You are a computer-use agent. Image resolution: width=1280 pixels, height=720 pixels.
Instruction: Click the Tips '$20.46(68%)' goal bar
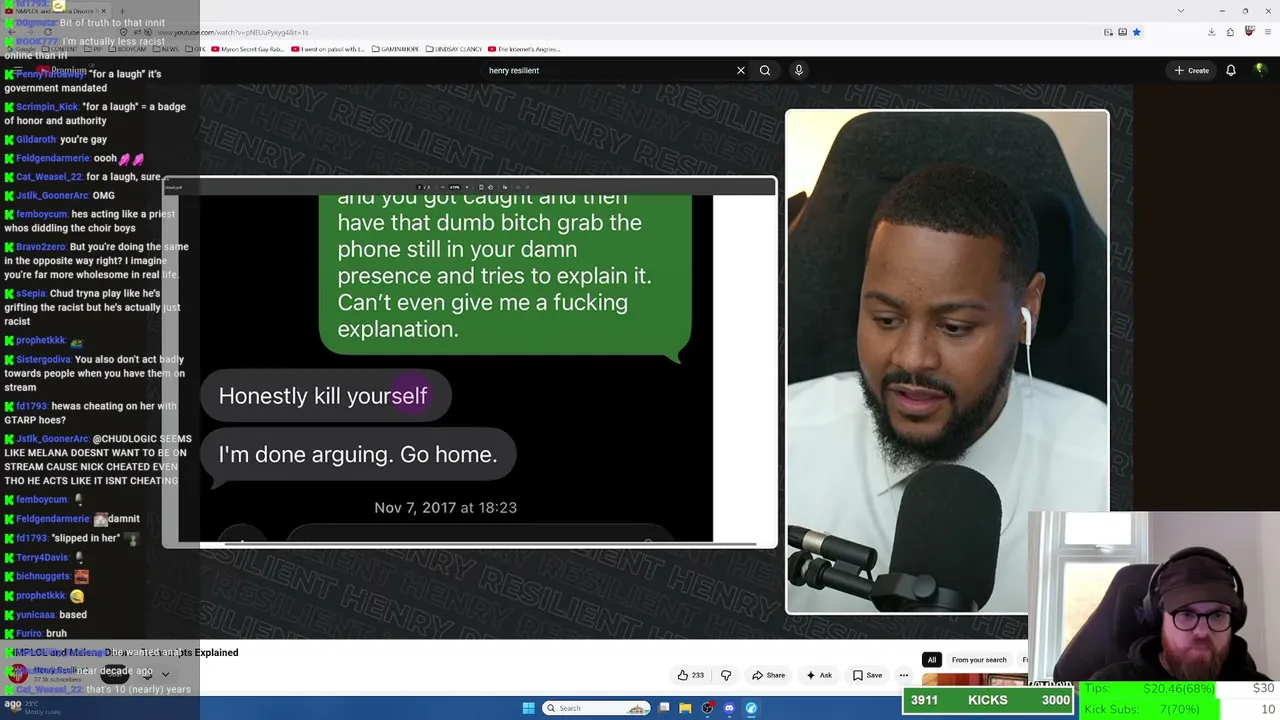click(x=1180, y=688)
